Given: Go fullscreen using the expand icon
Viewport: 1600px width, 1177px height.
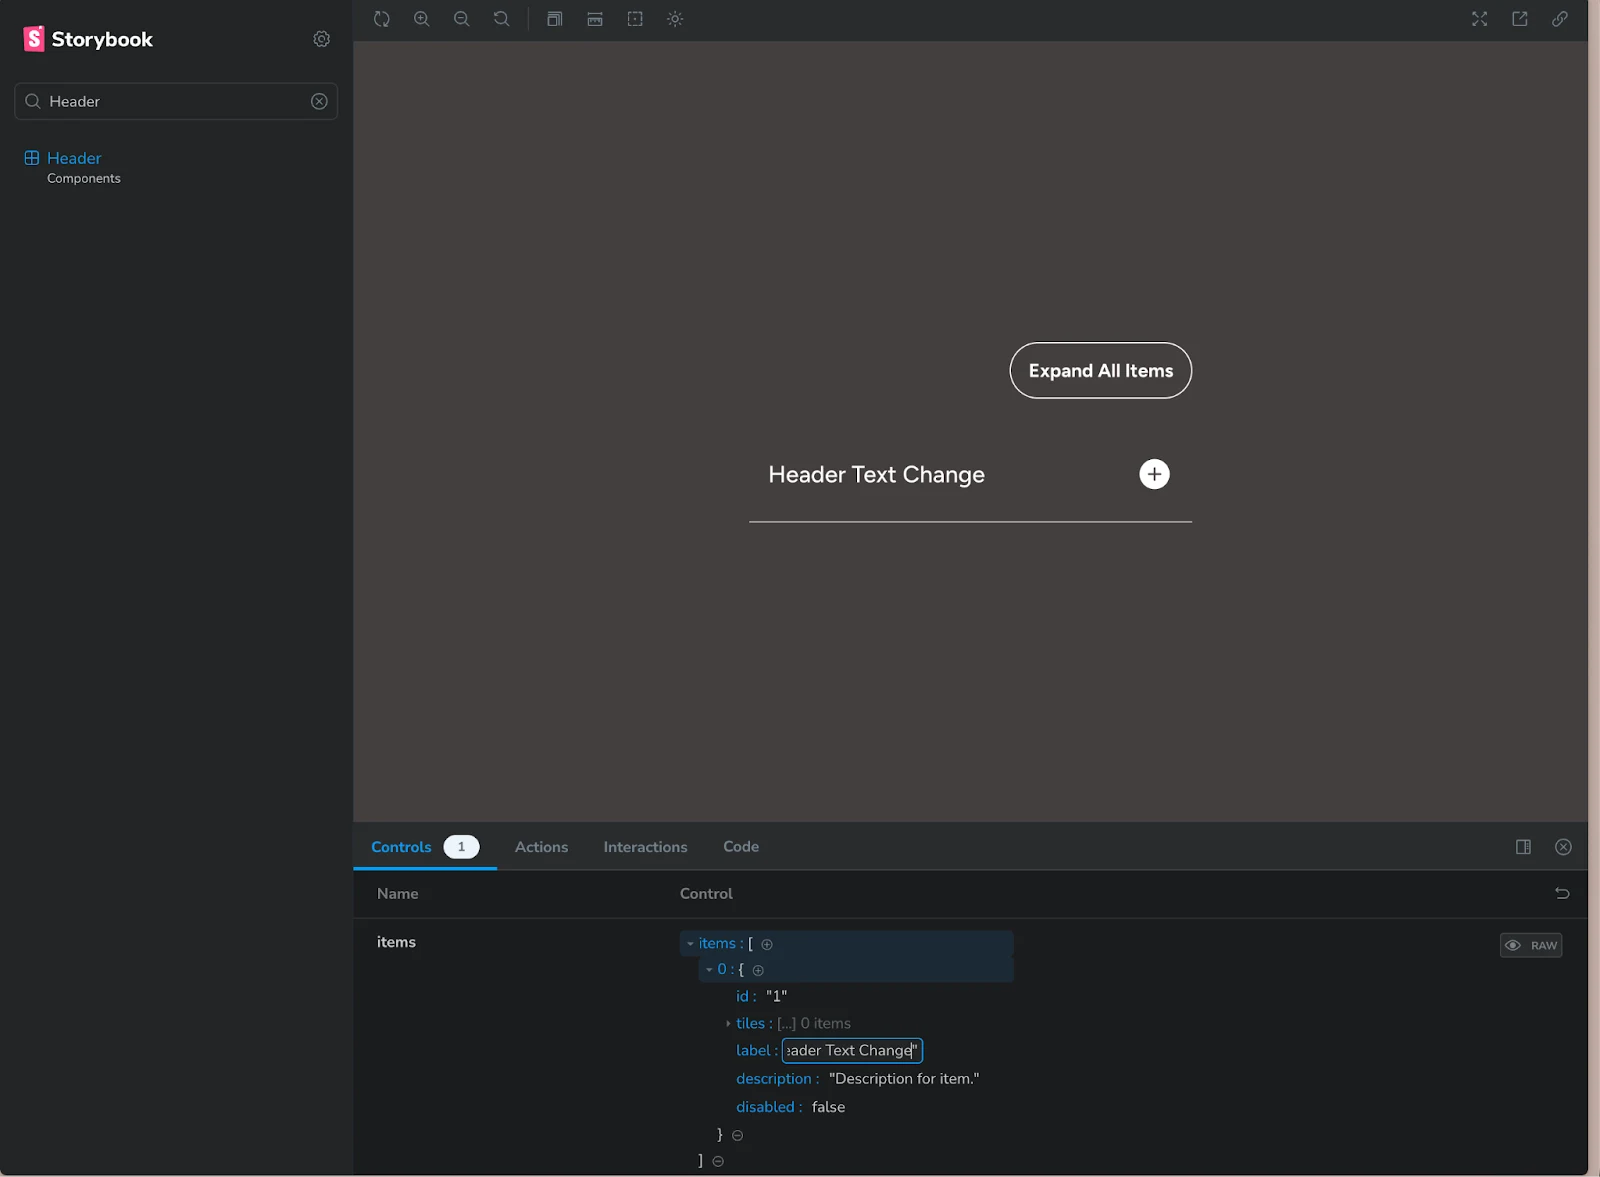Looking at the screenshot, I should pyautogui.click(x=1480, y=19).
